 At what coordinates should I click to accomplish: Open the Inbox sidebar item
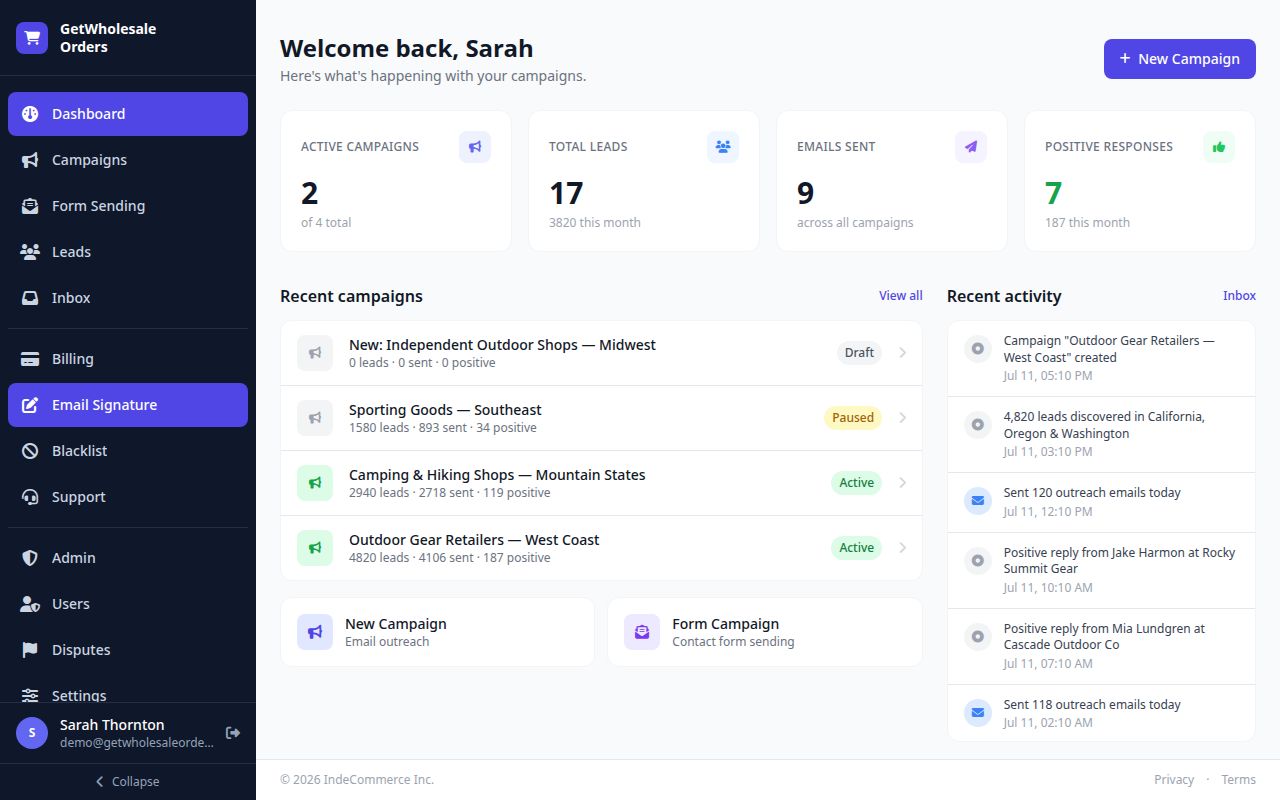pyautogui.click(x=128, y=298)
